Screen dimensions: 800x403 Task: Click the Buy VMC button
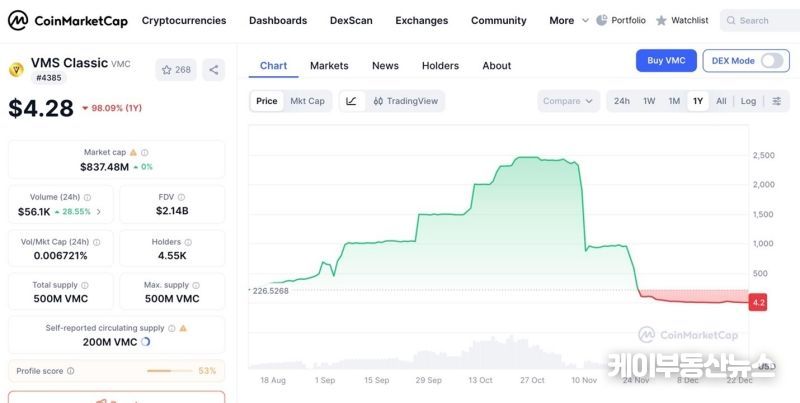666,61
